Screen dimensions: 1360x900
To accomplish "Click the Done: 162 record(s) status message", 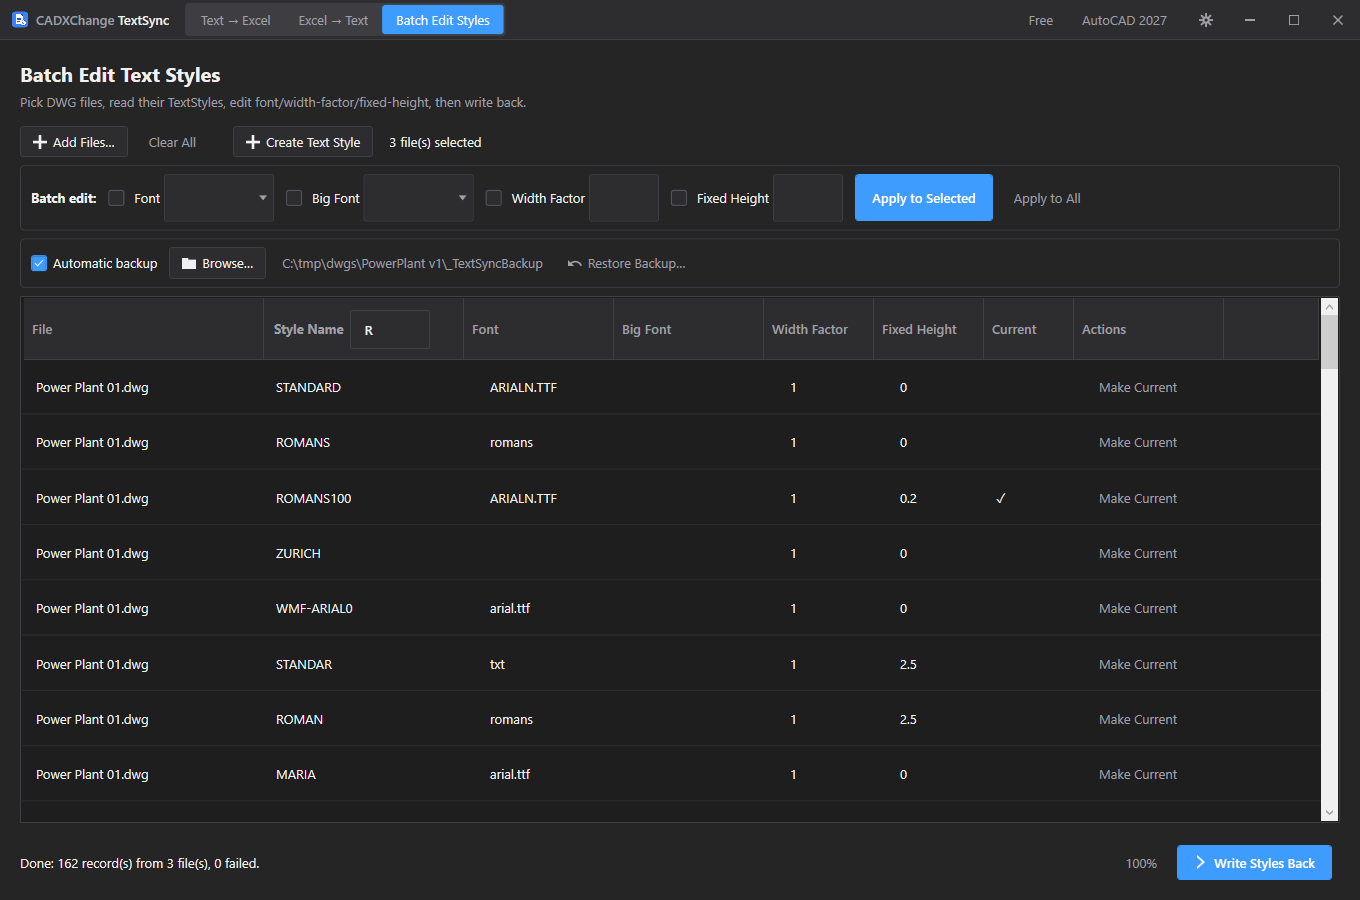I will coord(140,863).
